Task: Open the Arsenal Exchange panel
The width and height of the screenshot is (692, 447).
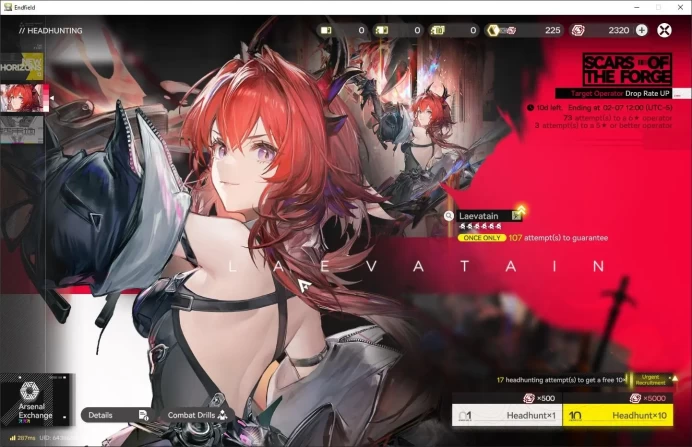Action: (35, 400)
